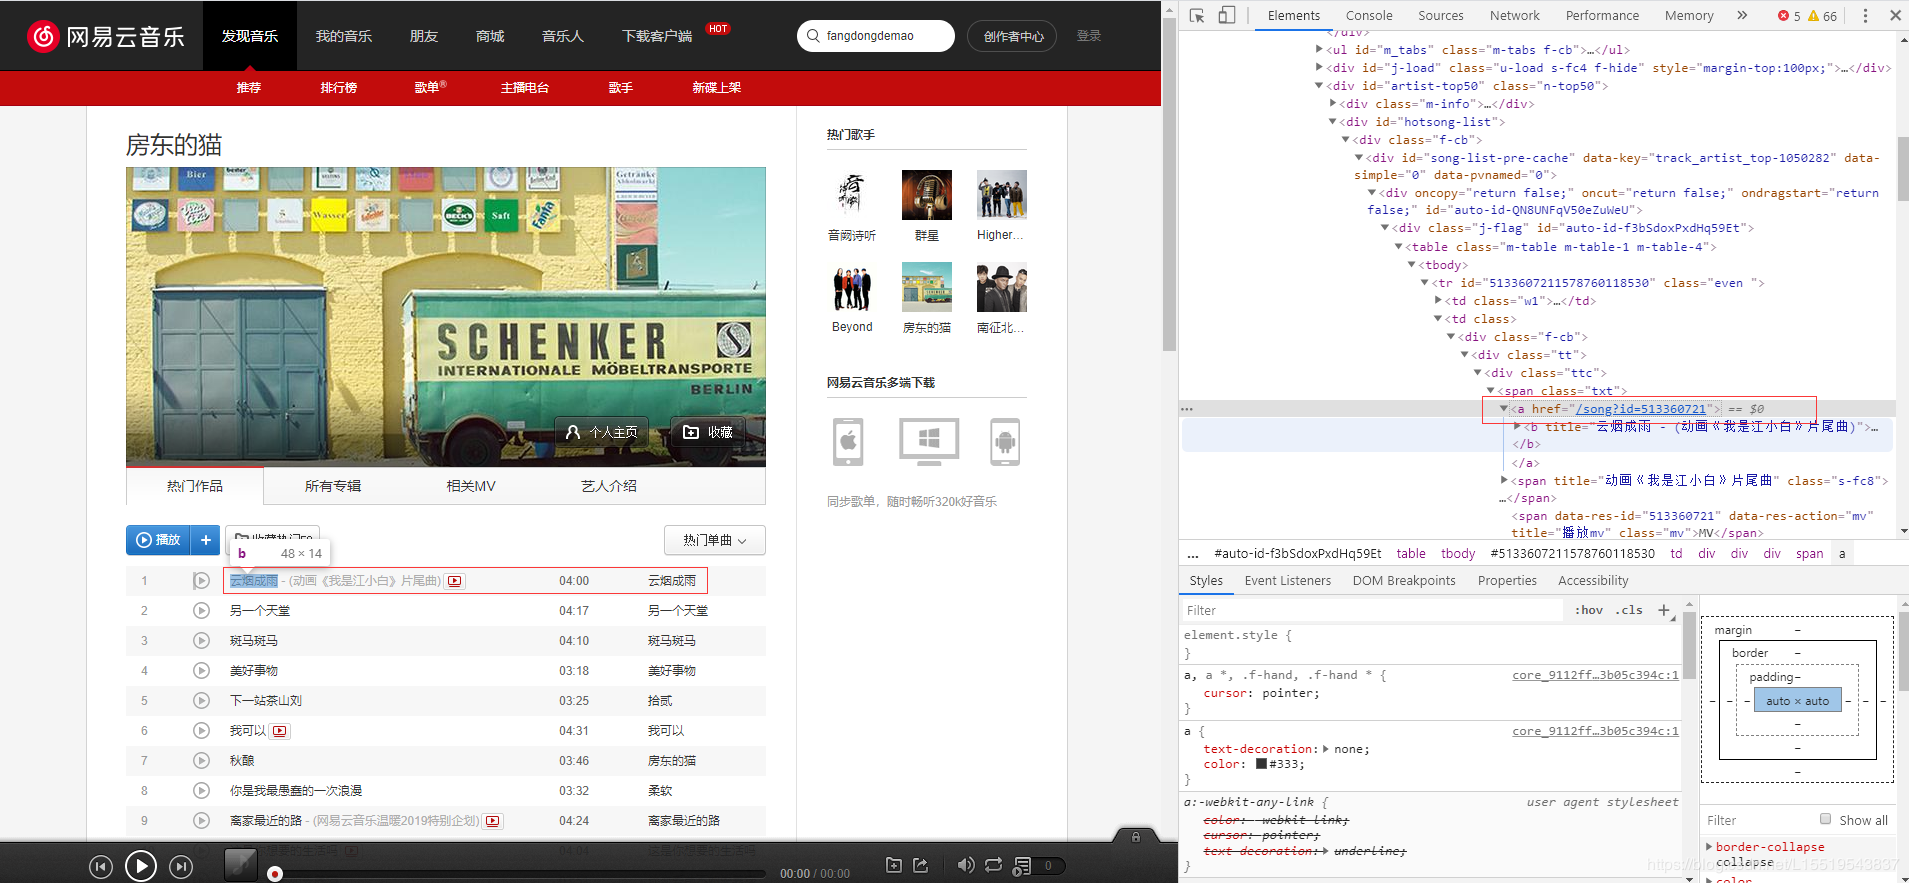This screenshot has width=1909, height=883.
Task: Toggle the .cls element classes button
Action: pos(1629,610)
